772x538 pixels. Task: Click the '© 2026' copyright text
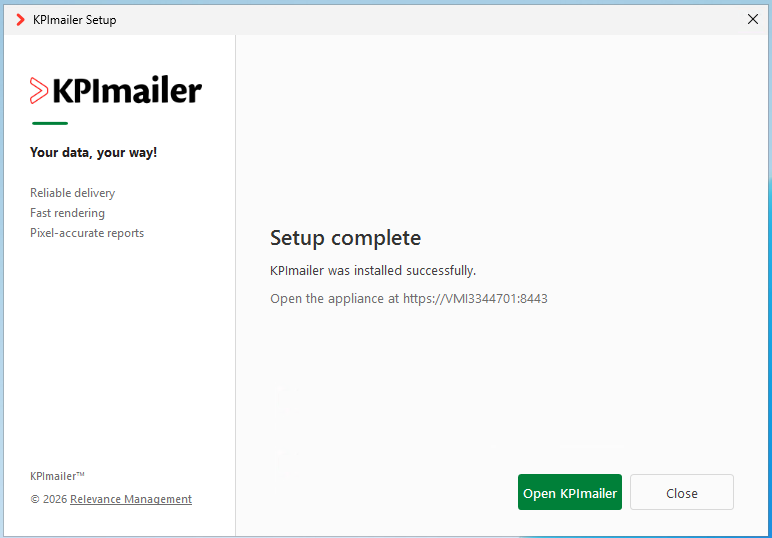(x=48, y=499)
